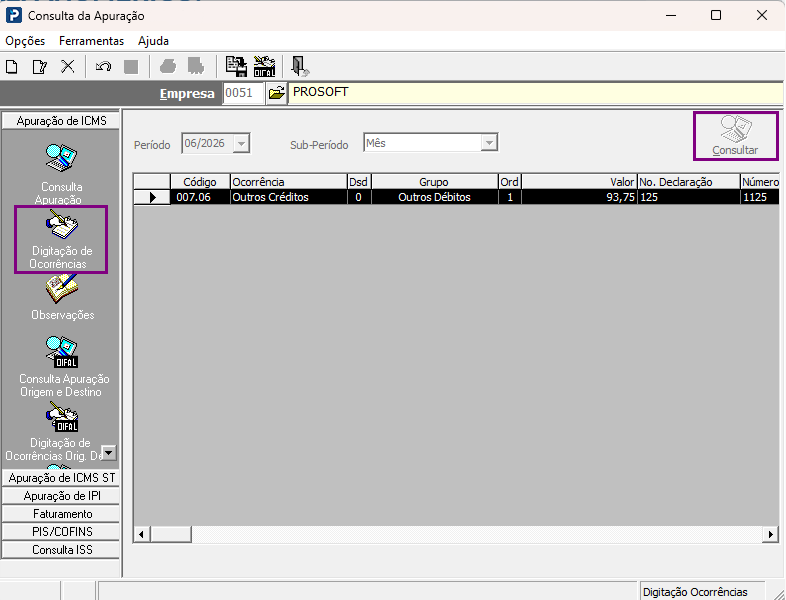Open Consulta Apuração Origem e Destino
The height and width of the screenshot is (600, 786).
pos(63,366)
